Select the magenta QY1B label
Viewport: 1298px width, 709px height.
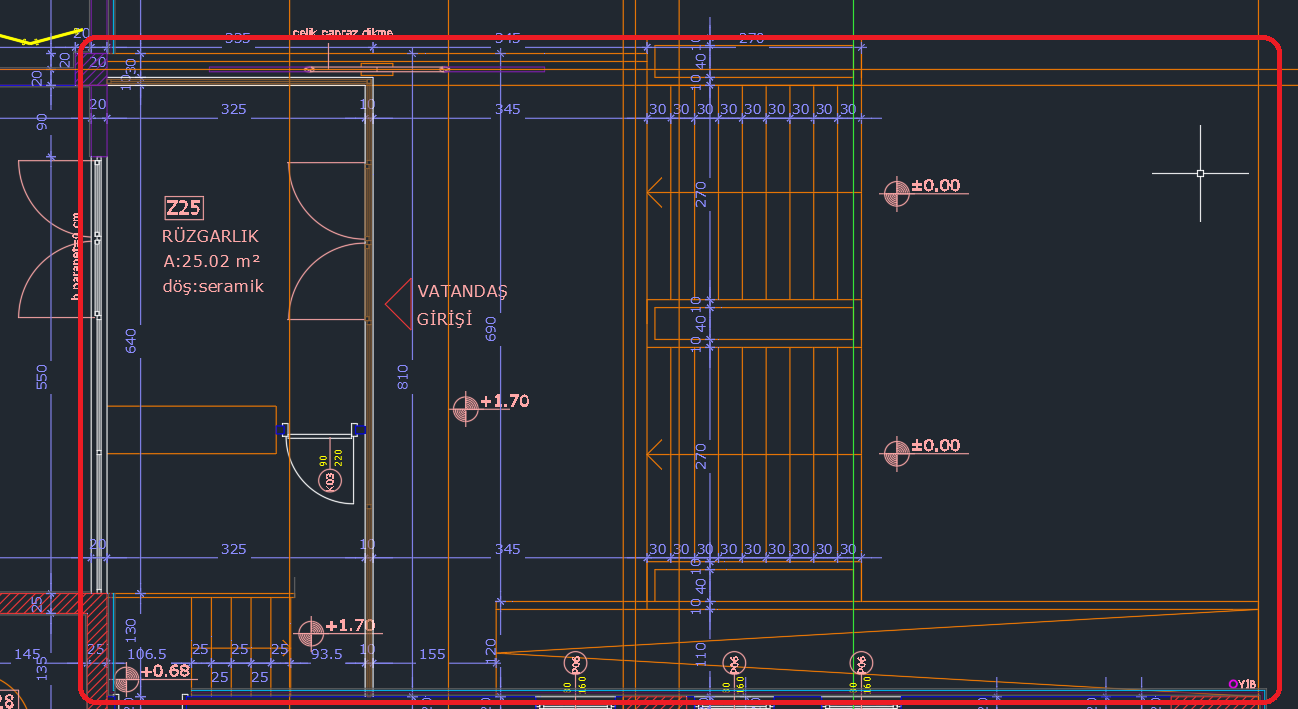(x=1242, y=684)
